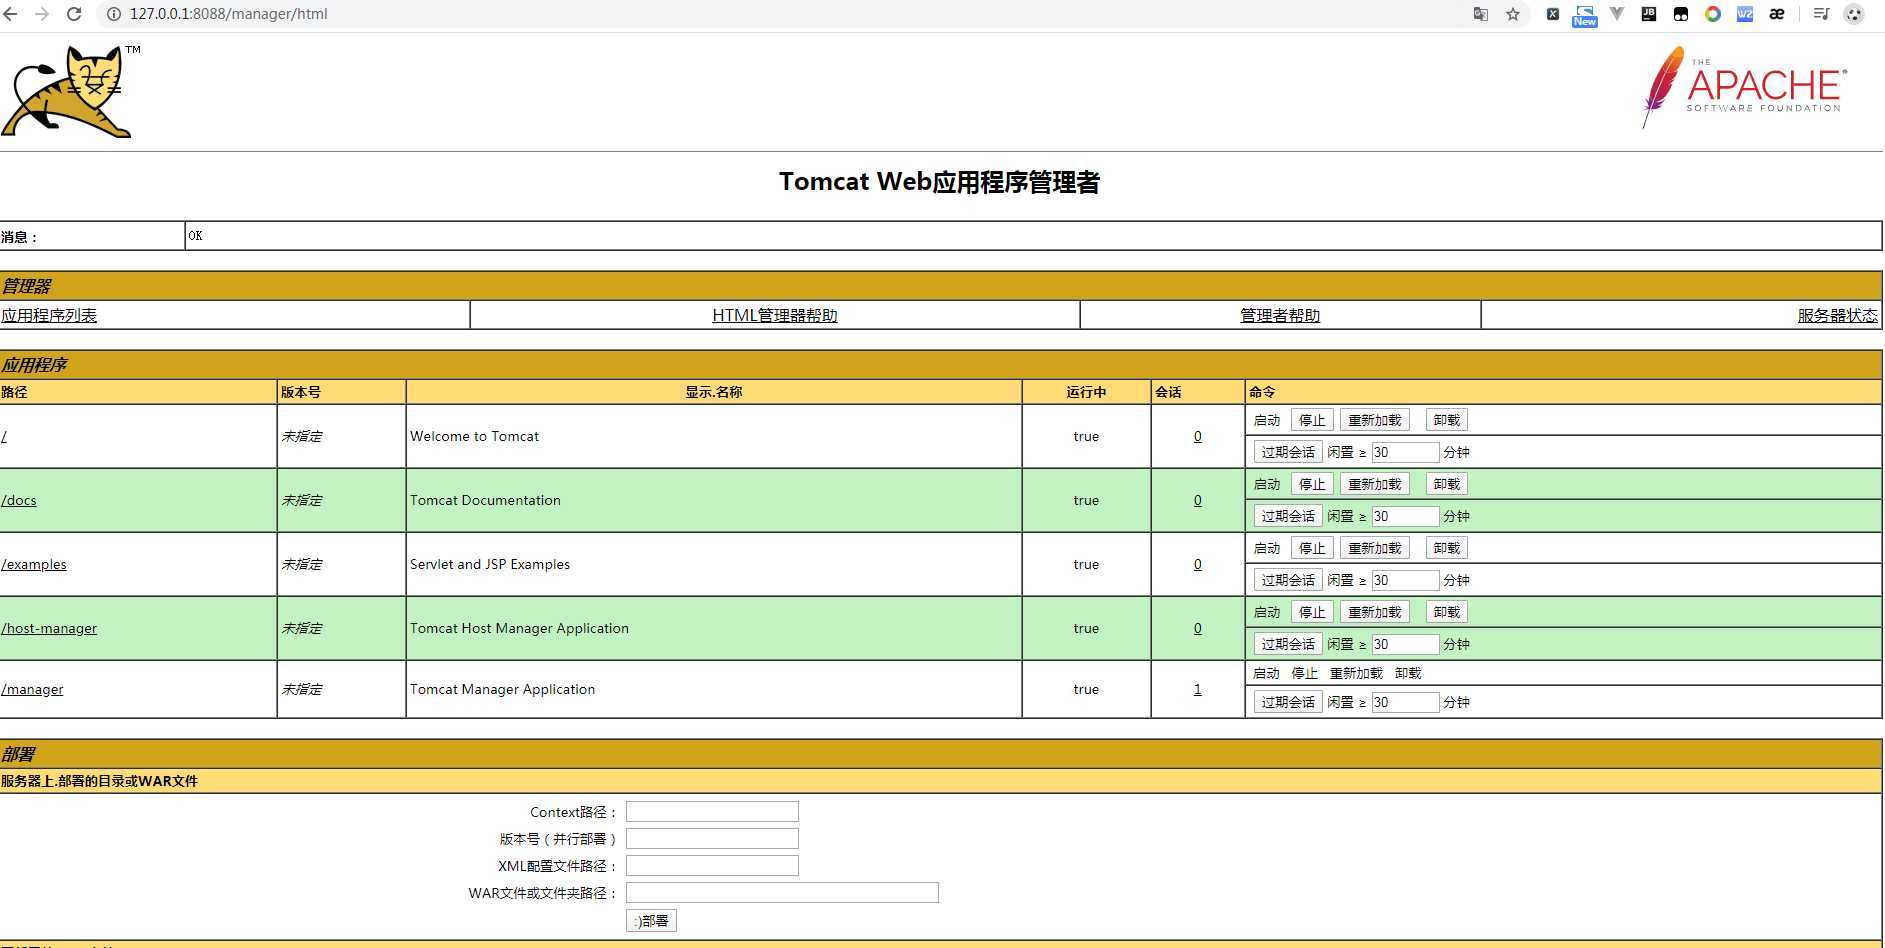
Task: Stop (停止) the root / application
Action: coord(1312,420)
